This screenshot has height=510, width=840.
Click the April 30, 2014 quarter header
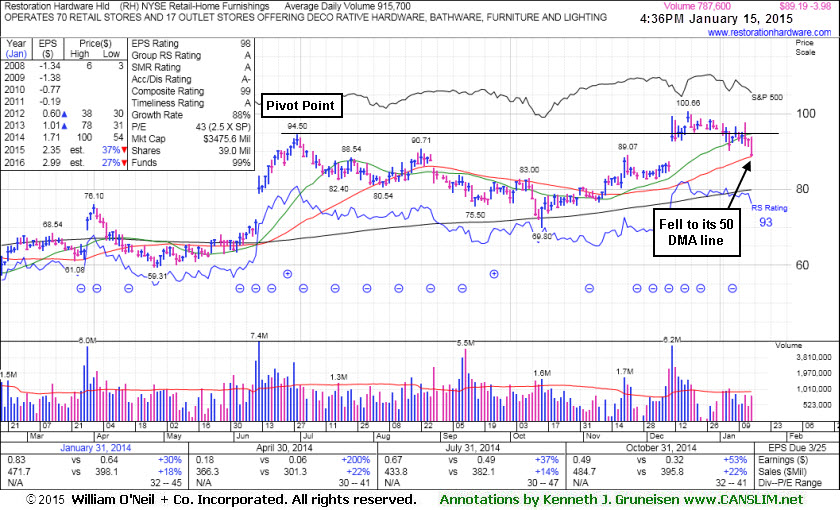284,448
